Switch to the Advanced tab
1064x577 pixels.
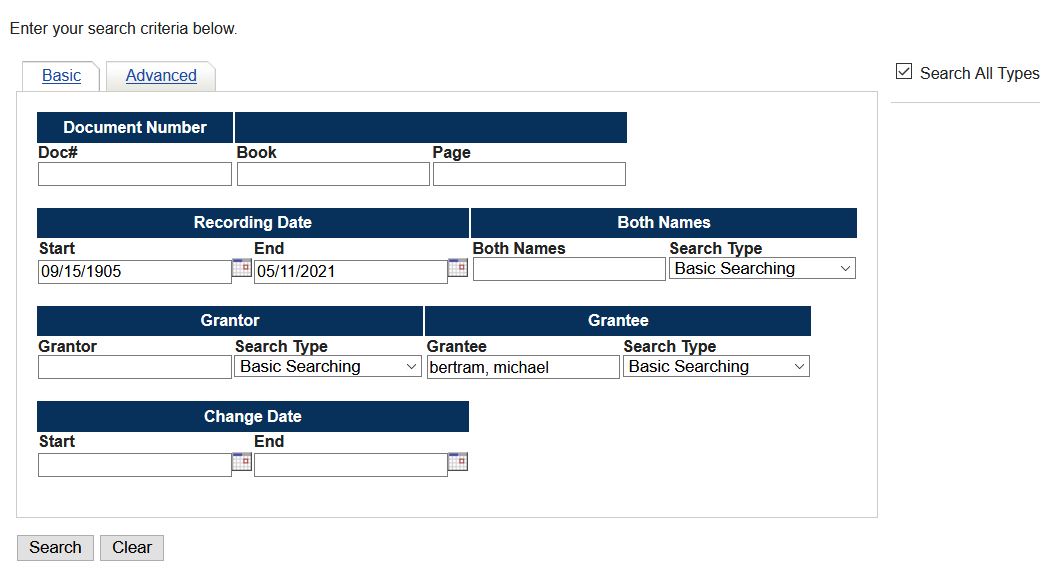coord(161,76)
